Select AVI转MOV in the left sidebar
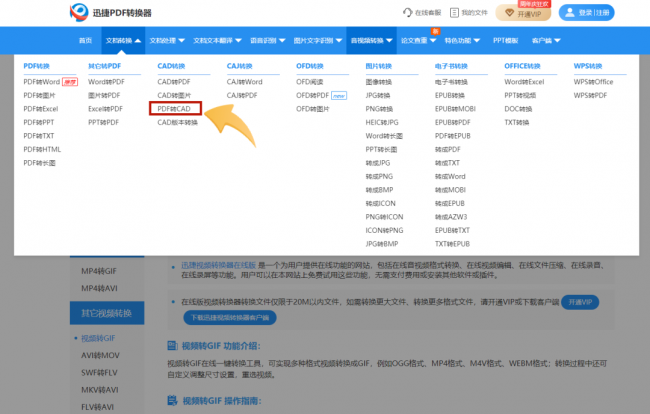This screenshot has height=414, width=650. [x=100, y=355]
